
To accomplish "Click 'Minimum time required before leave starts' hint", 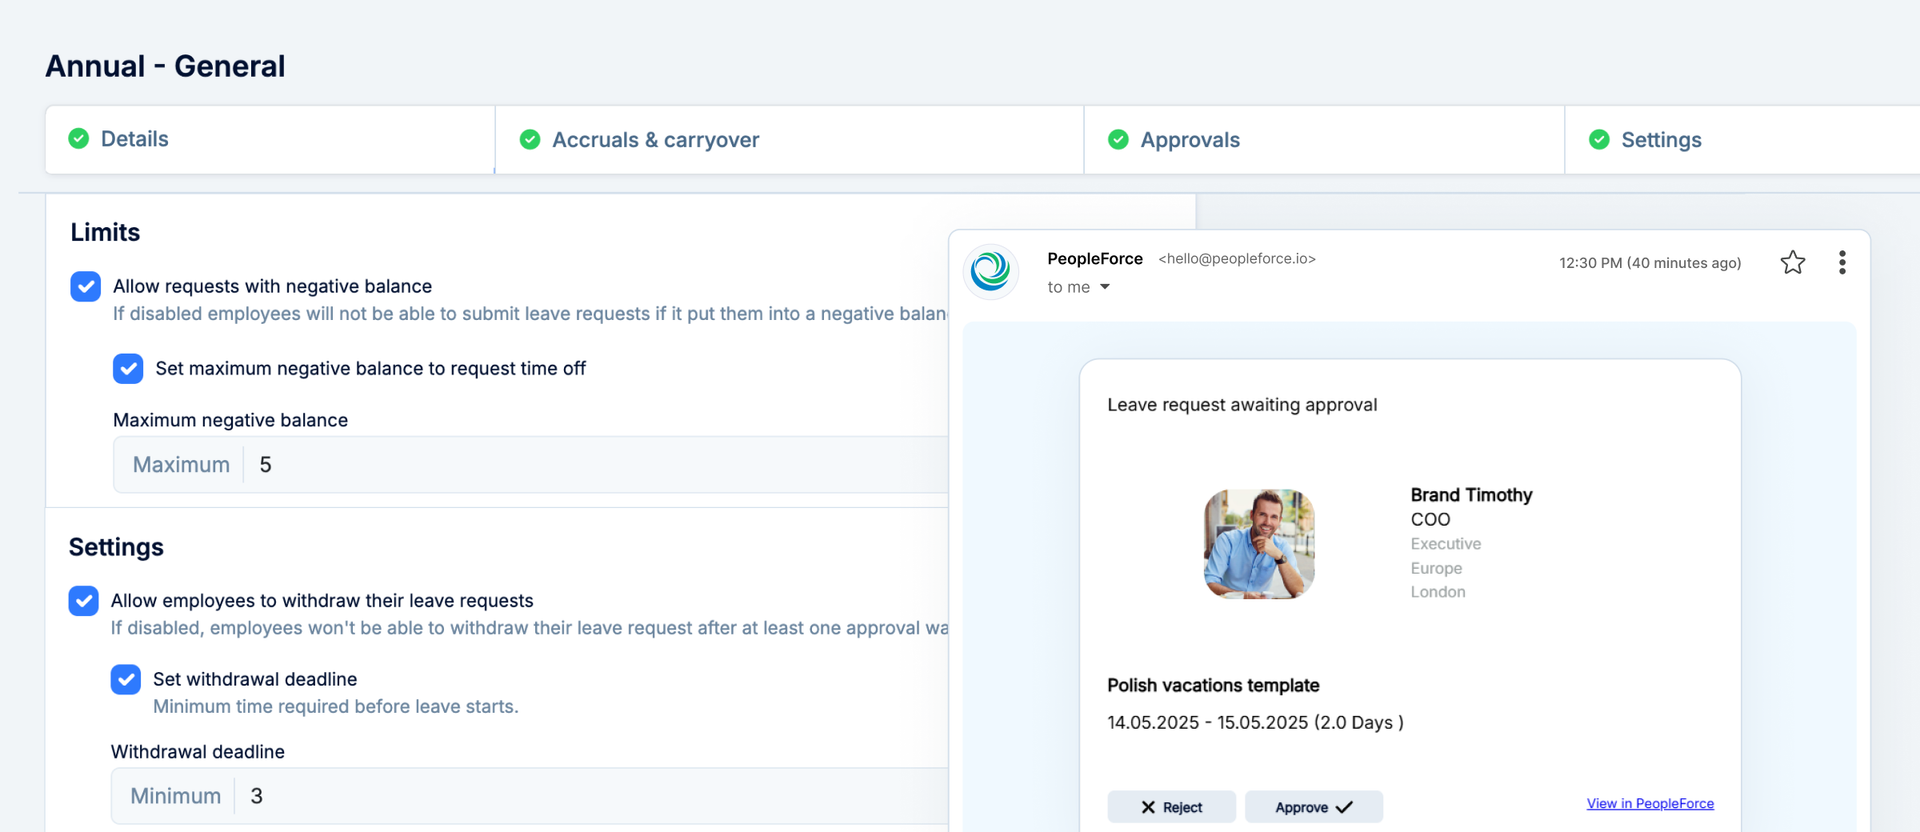I will pyautogui.click(x=335, y=707).
